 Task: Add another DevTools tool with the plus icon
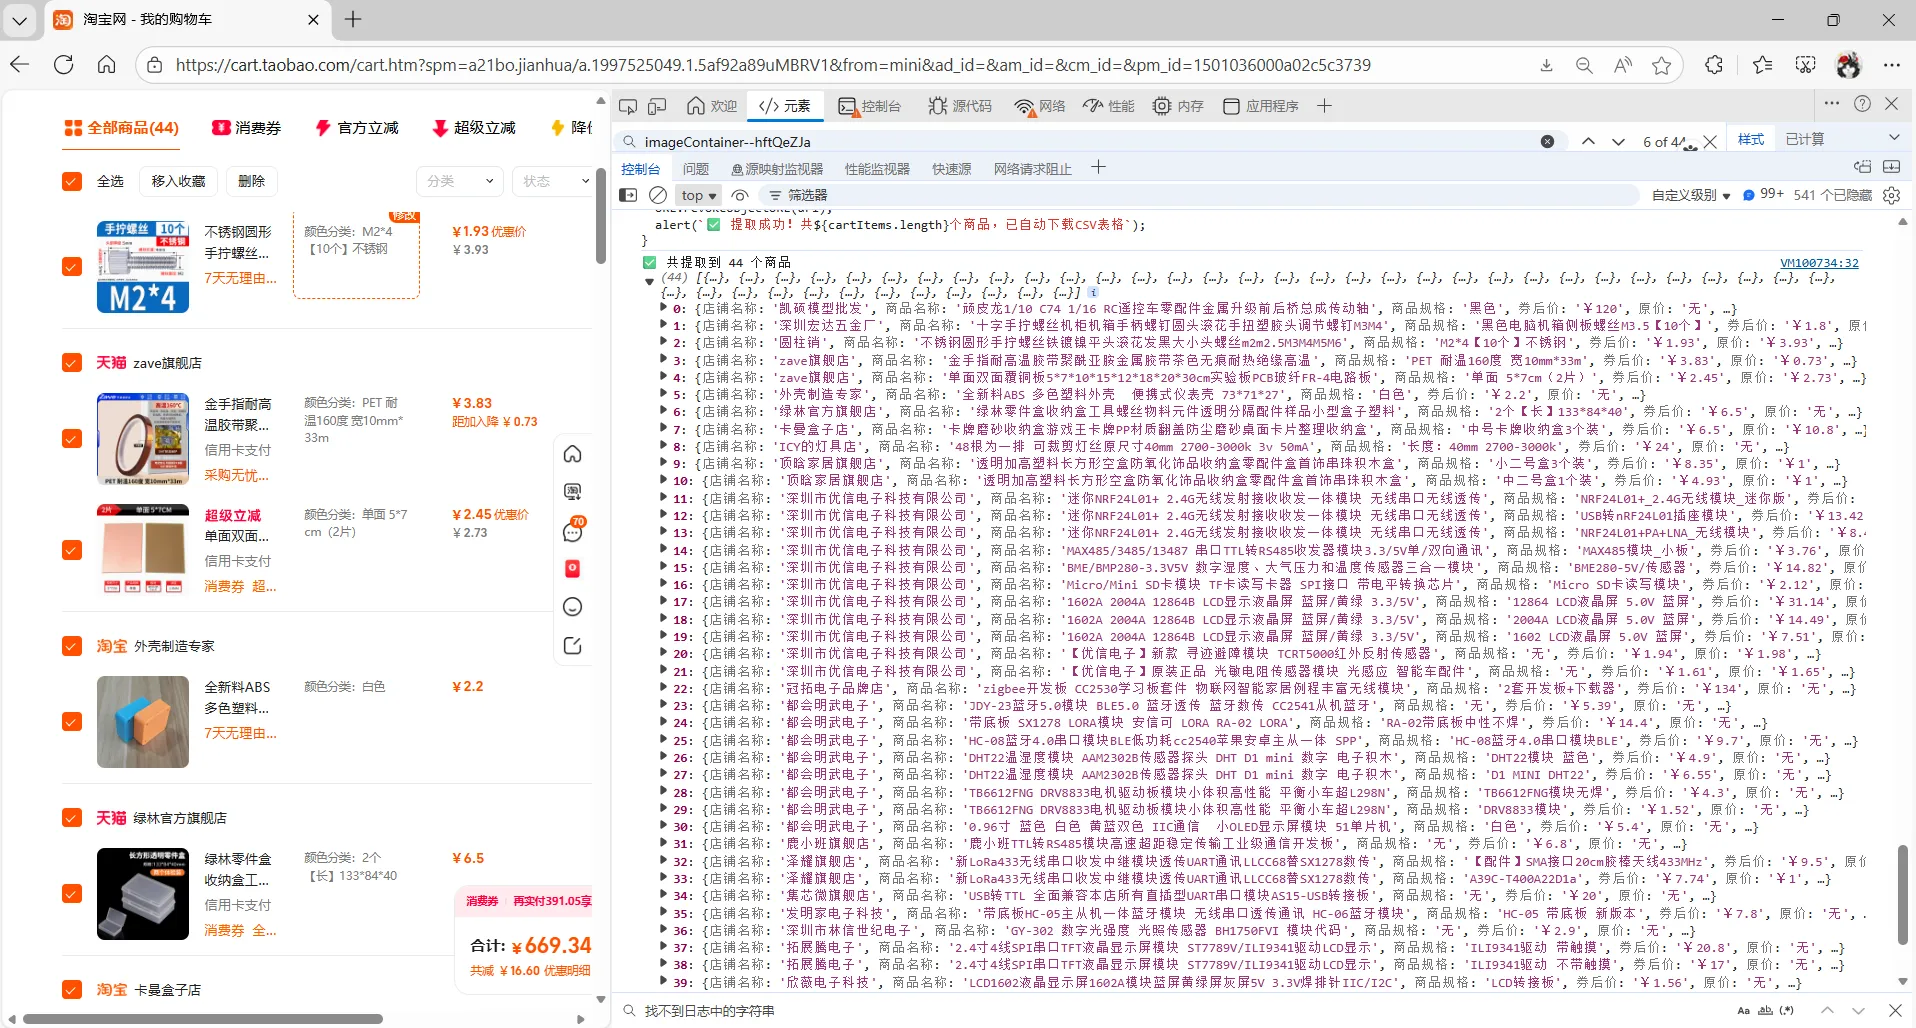[x=1324, y=106]
